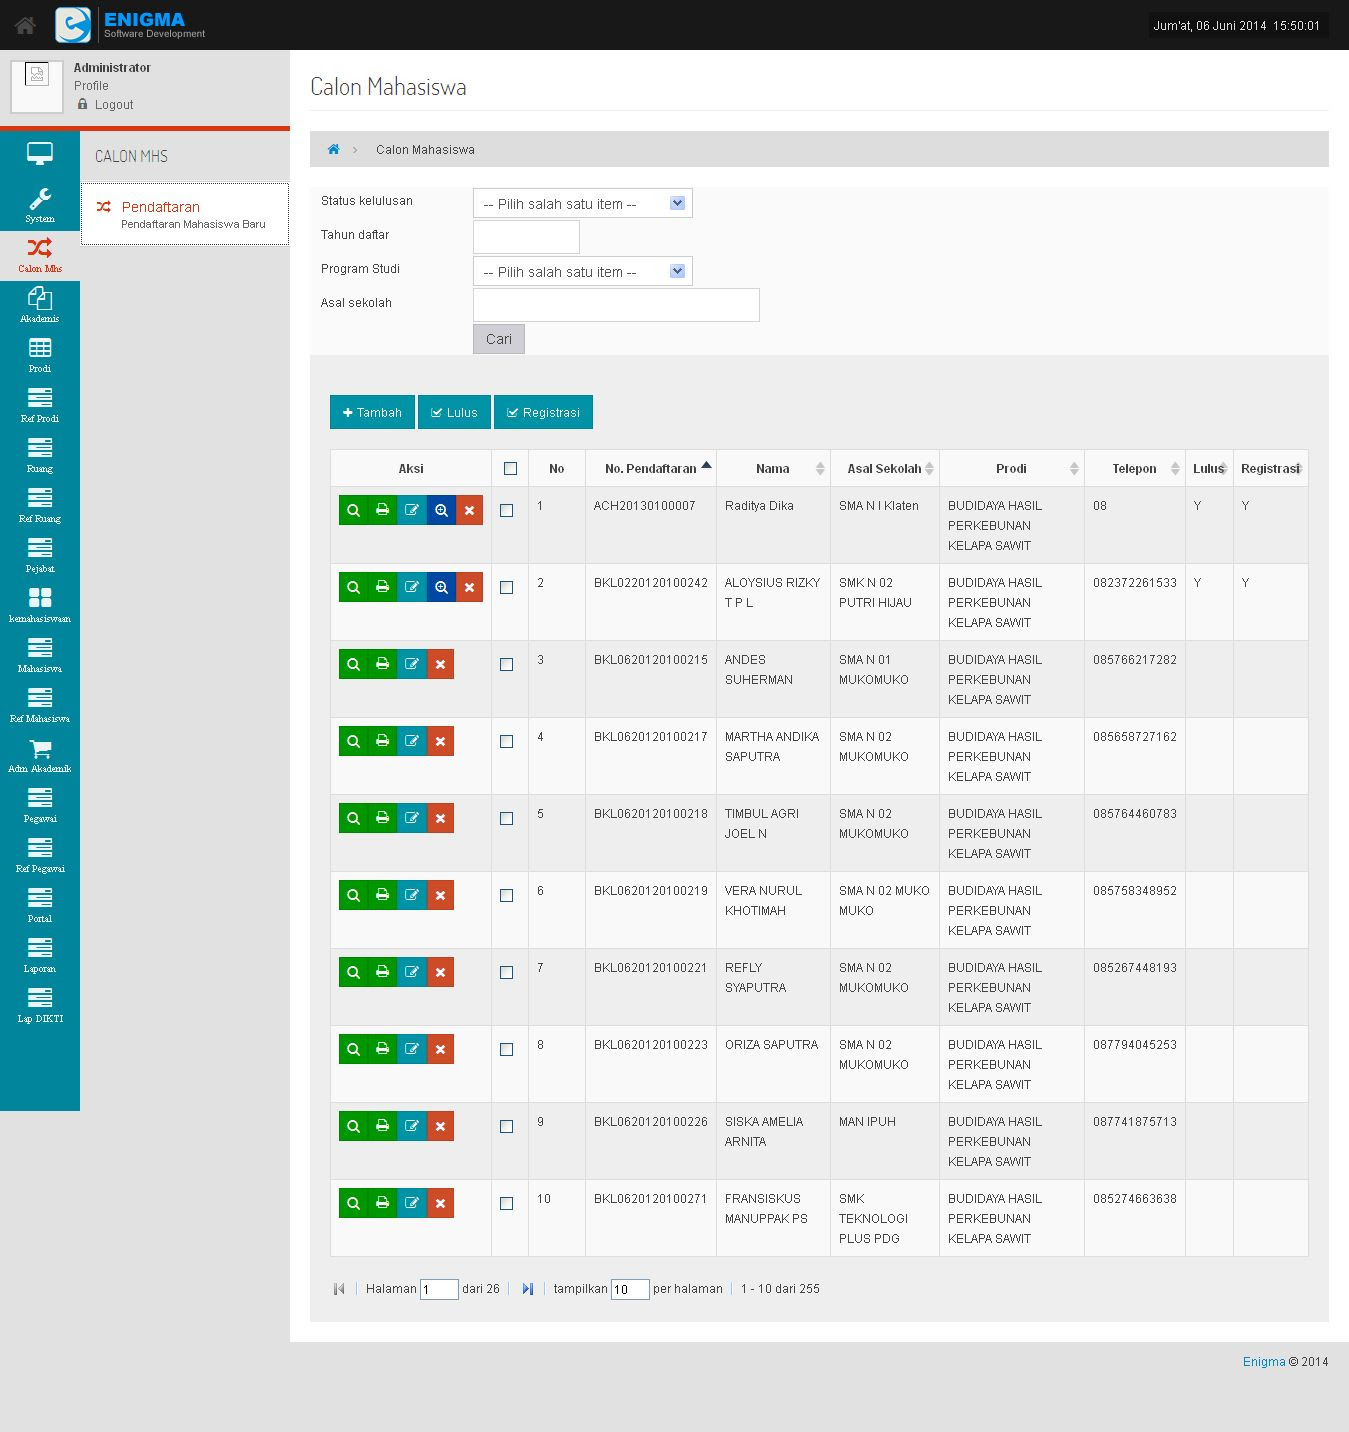Open Adm Akademik cart icon
The width and height of the screenshot is (1349, 1432).
(x=40, y=755)
